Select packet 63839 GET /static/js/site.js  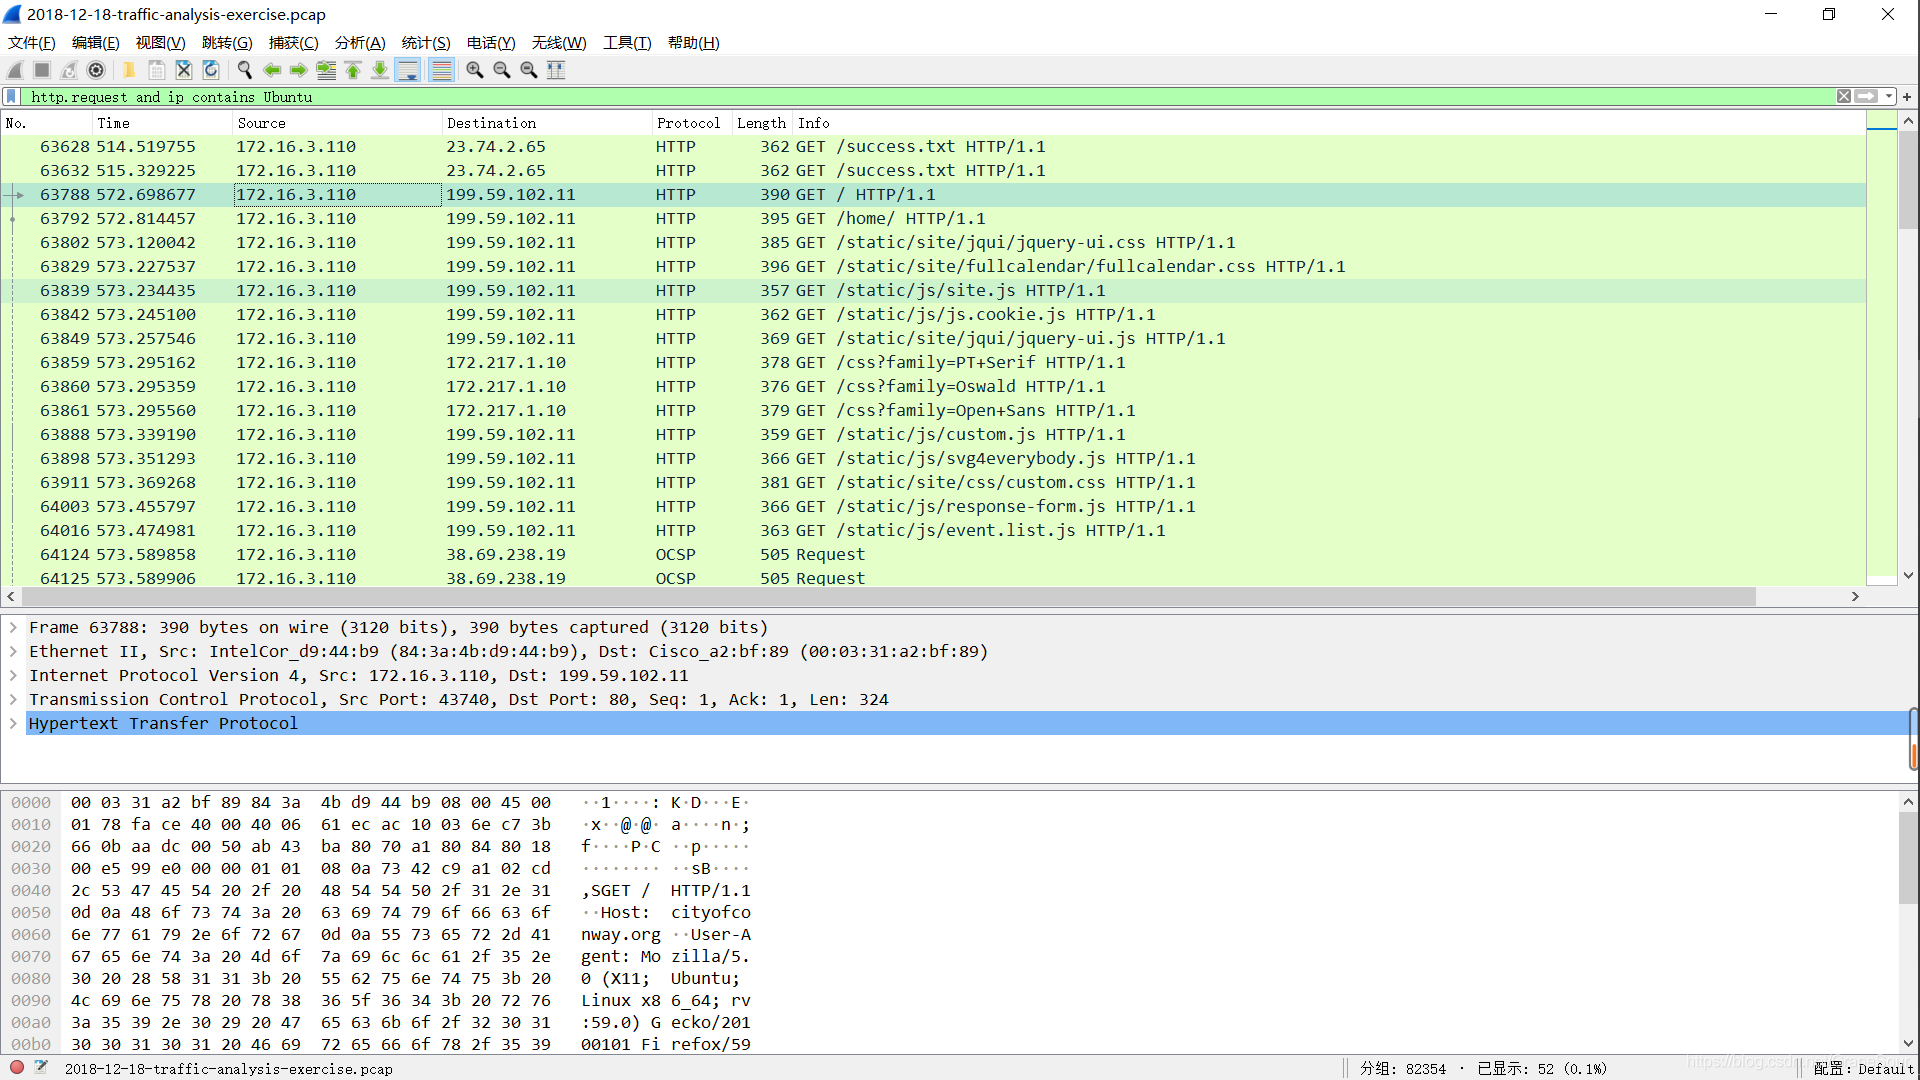(933, 291)
